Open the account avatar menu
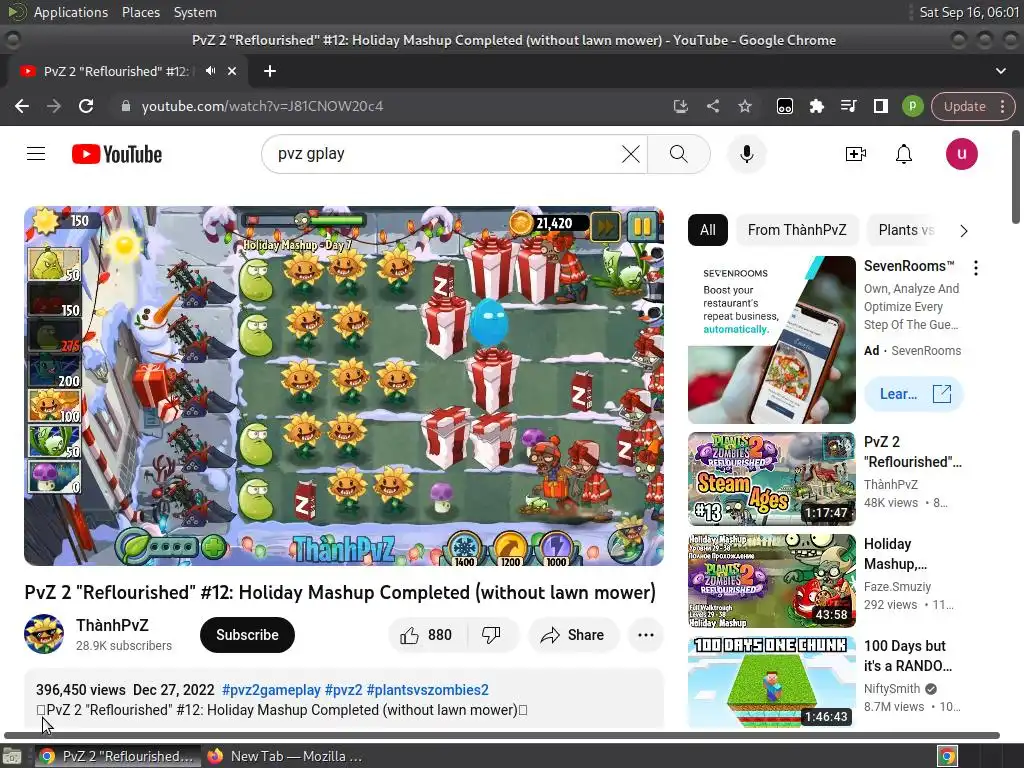 tap(961, 154)
